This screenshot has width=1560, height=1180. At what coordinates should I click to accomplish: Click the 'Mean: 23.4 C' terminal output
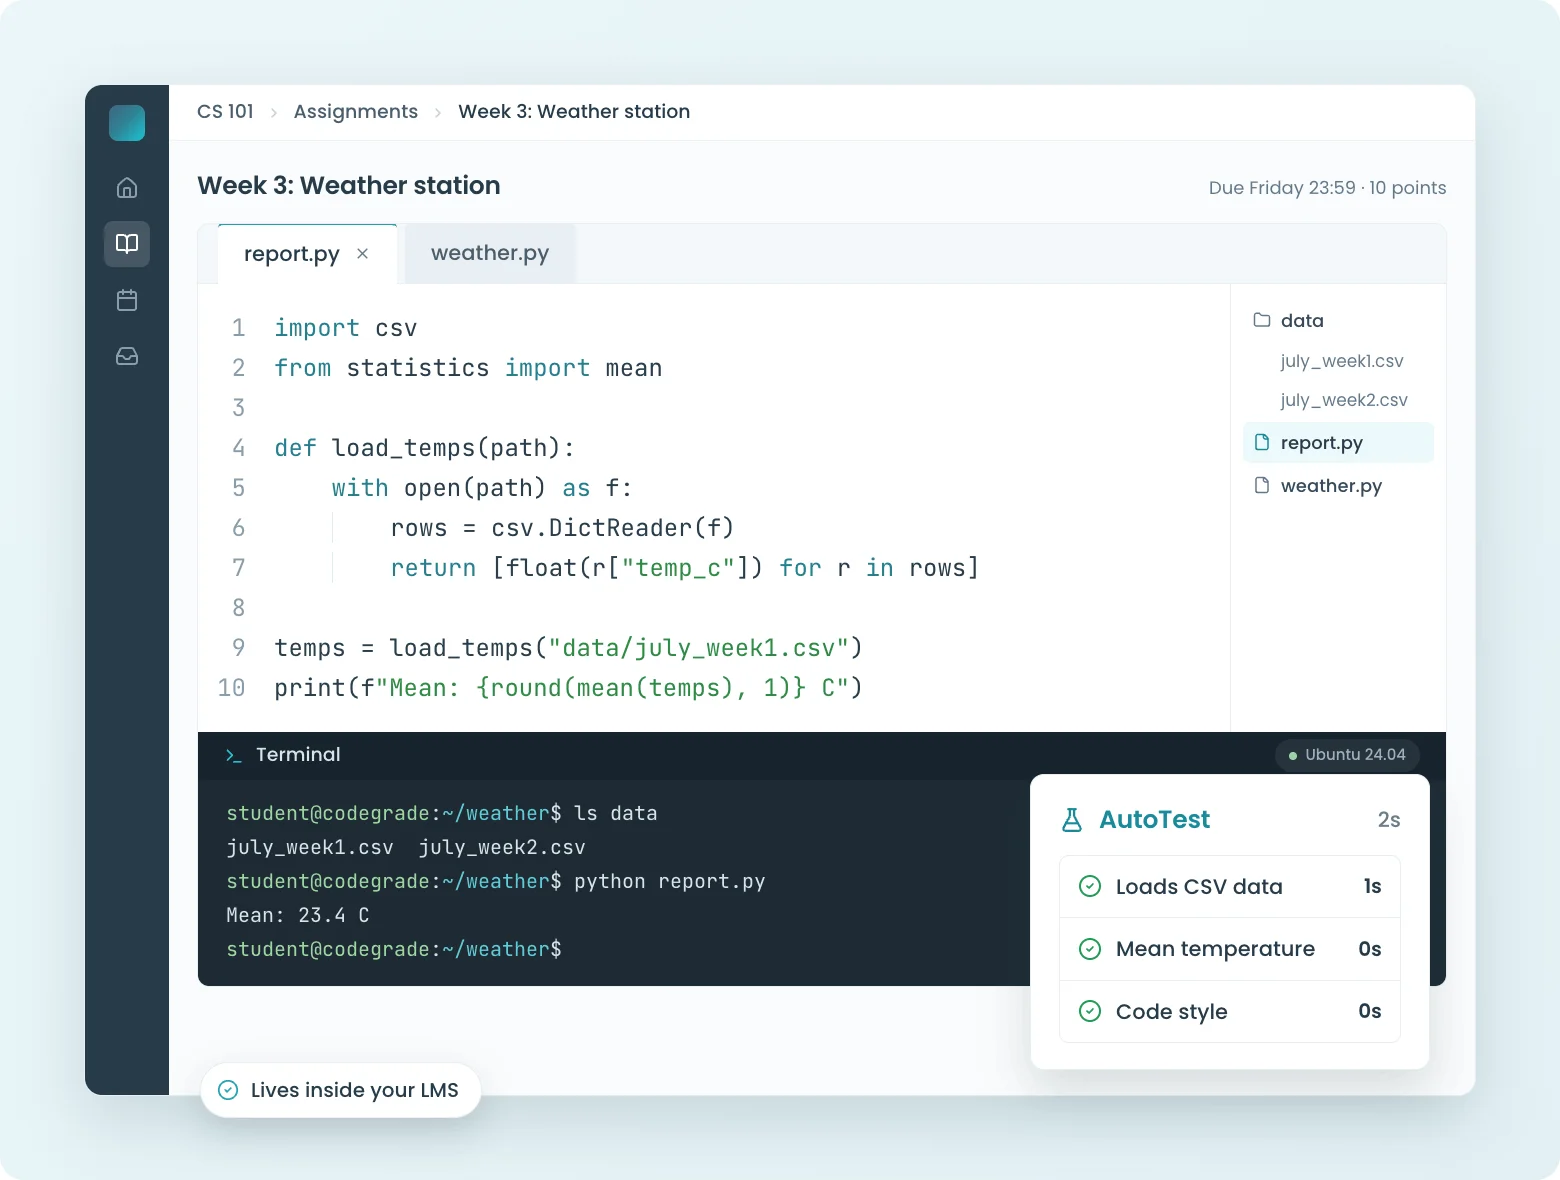[x=298, y=915]
